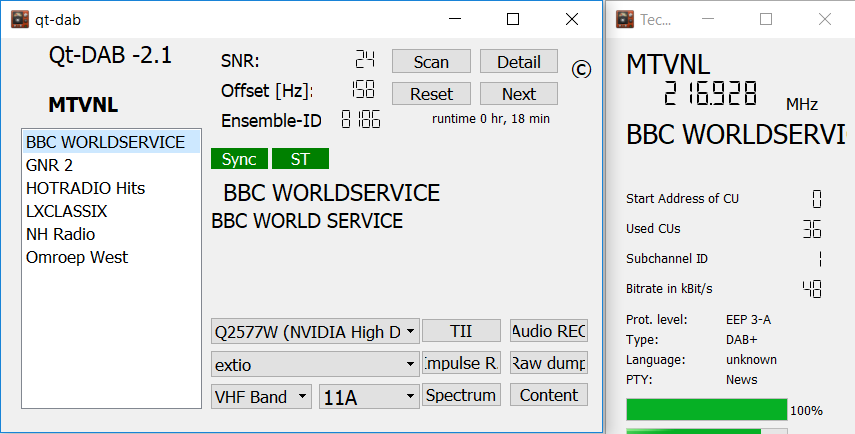Click BBC WORLD SERVICE dynamic label text

click(307, 221)
